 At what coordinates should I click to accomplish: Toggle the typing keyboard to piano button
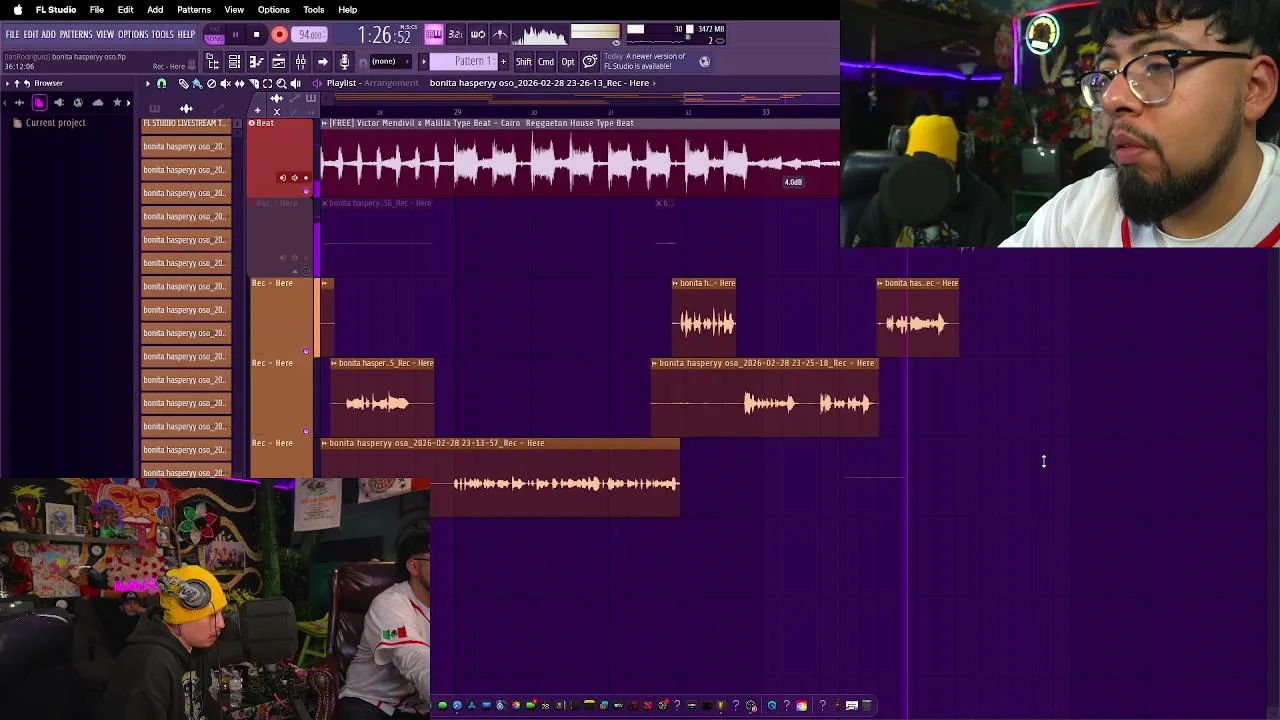coord(434,34)
